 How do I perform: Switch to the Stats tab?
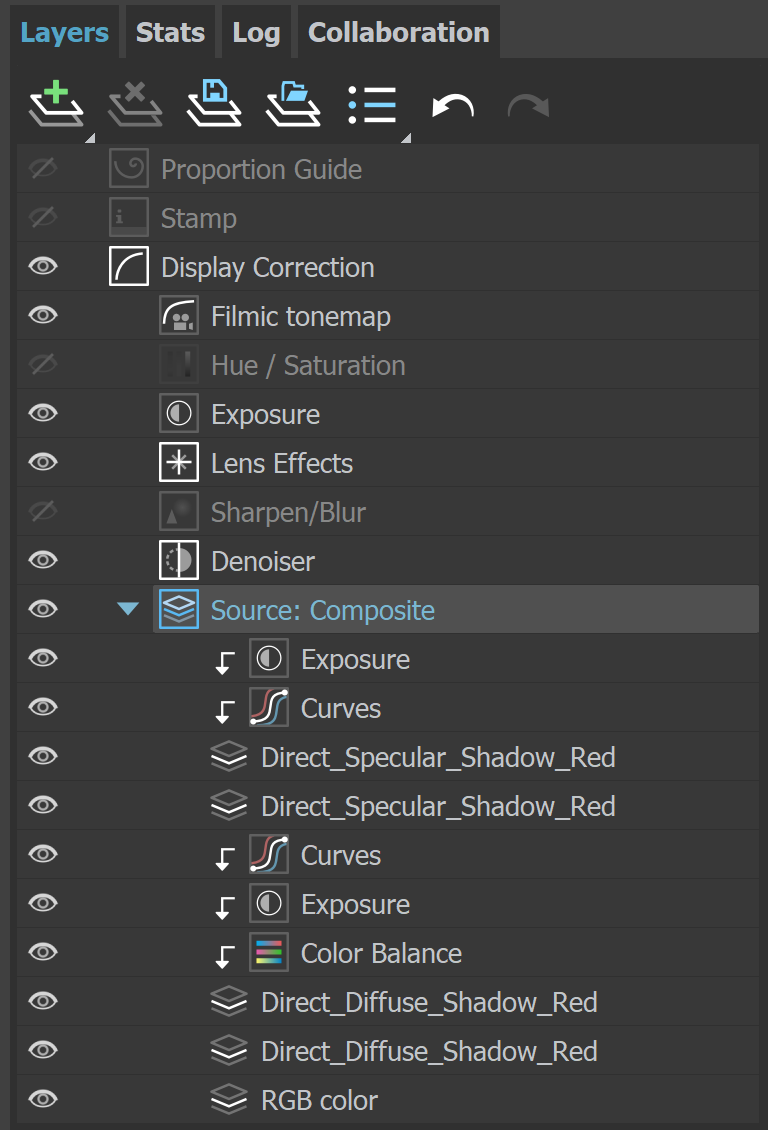point(170,33)
